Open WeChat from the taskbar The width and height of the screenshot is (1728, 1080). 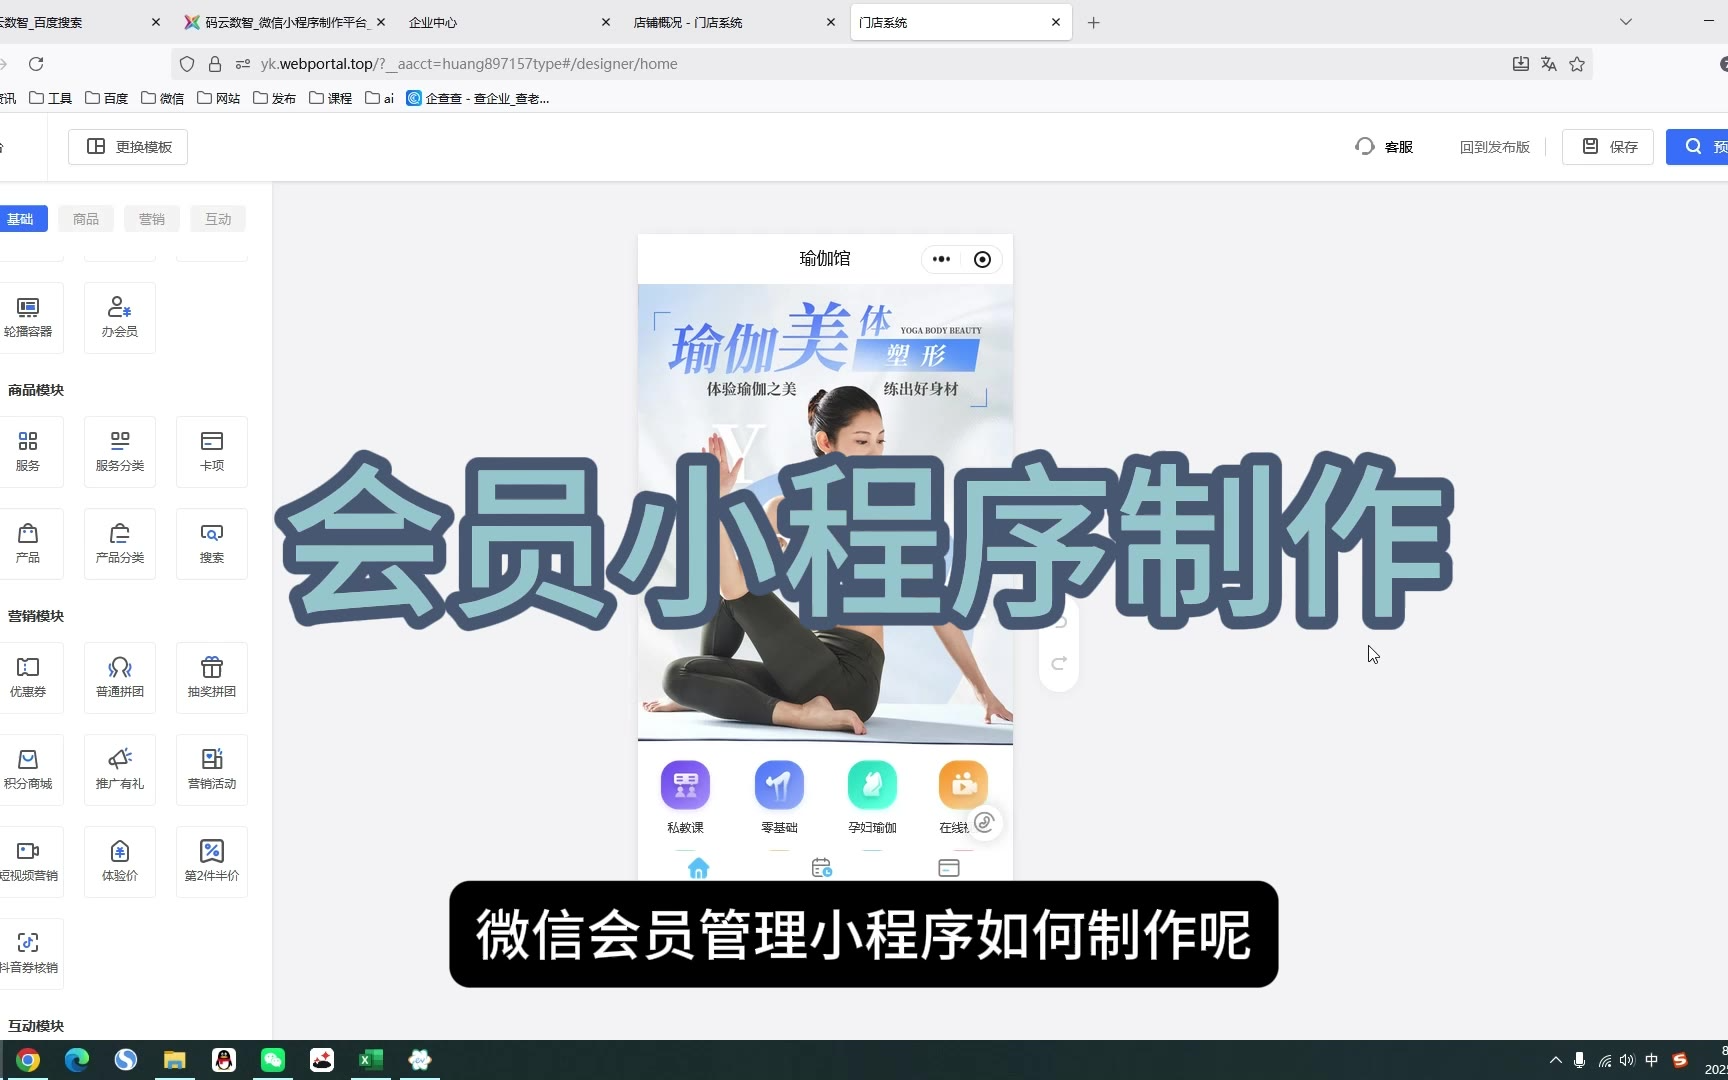pos(273,1060)
